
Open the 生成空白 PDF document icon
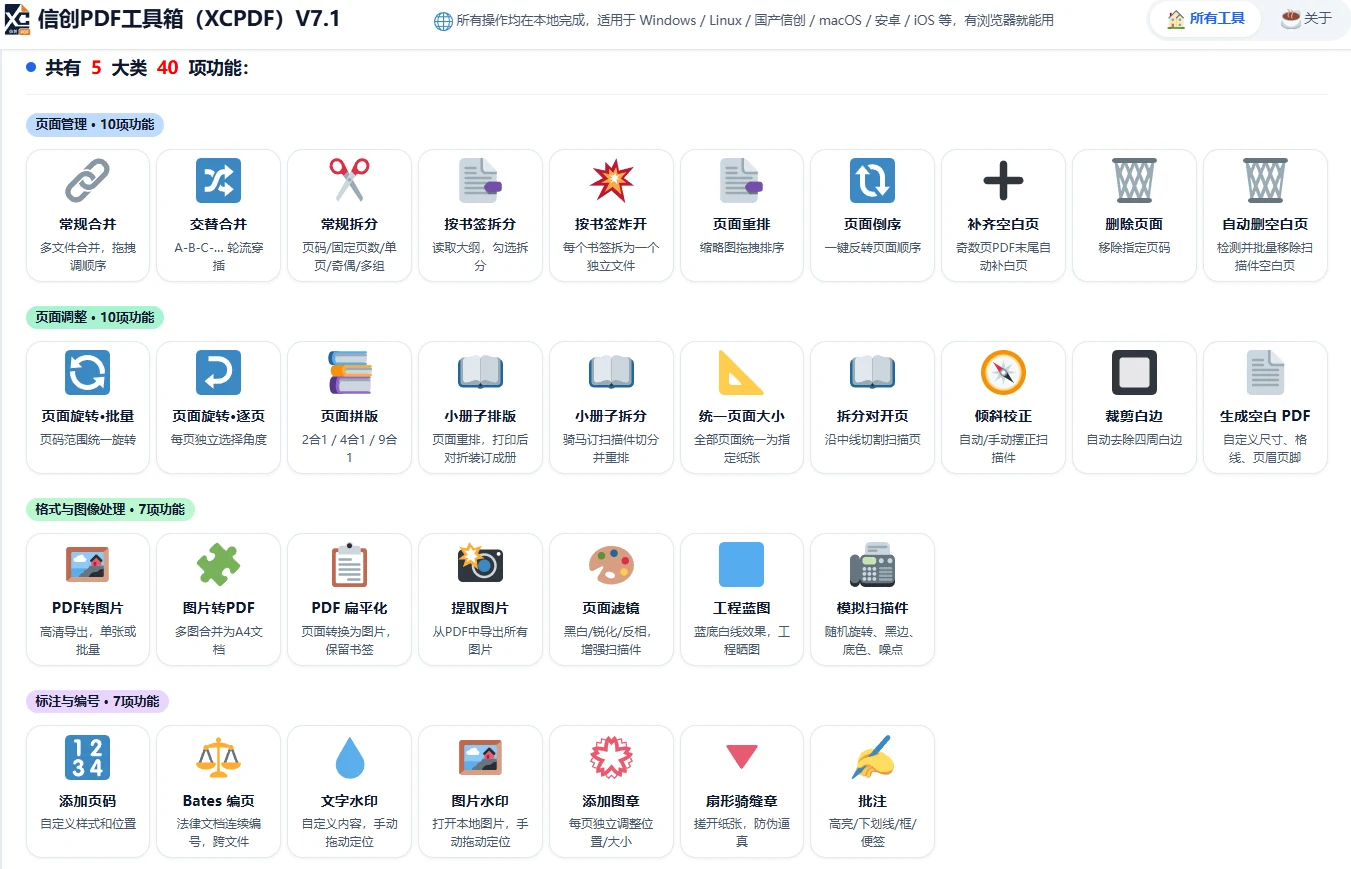[1265, 373]
